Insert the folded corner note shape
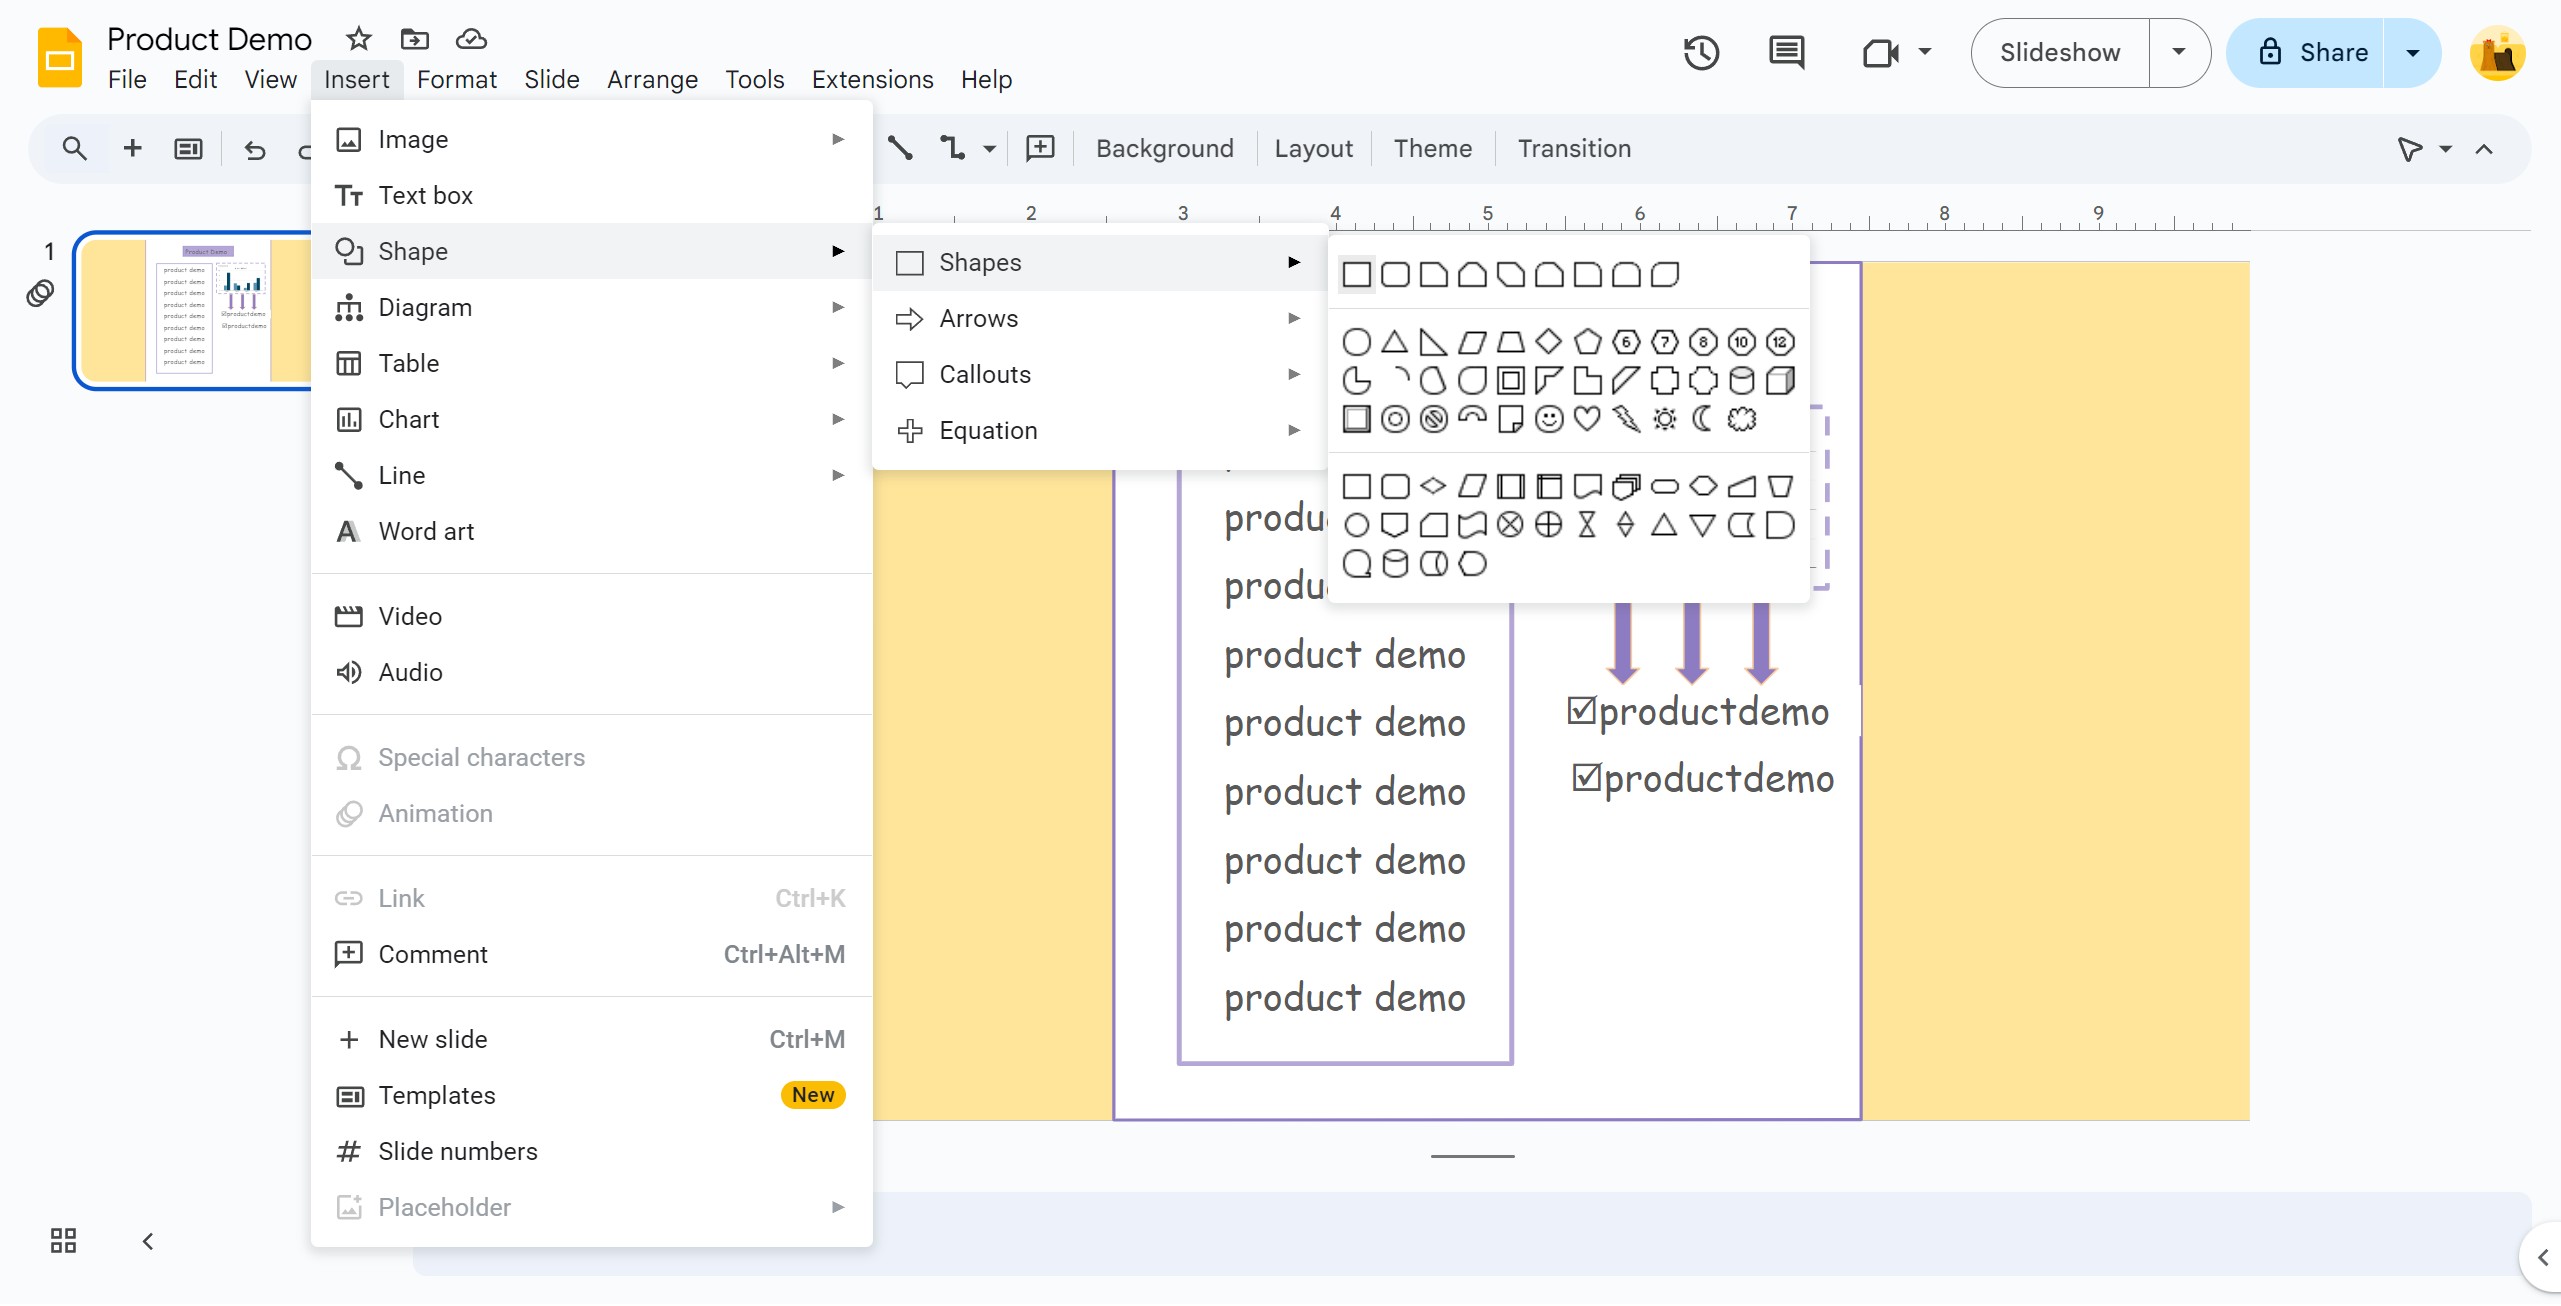 pyautogui.click(x=1511, y=419)
